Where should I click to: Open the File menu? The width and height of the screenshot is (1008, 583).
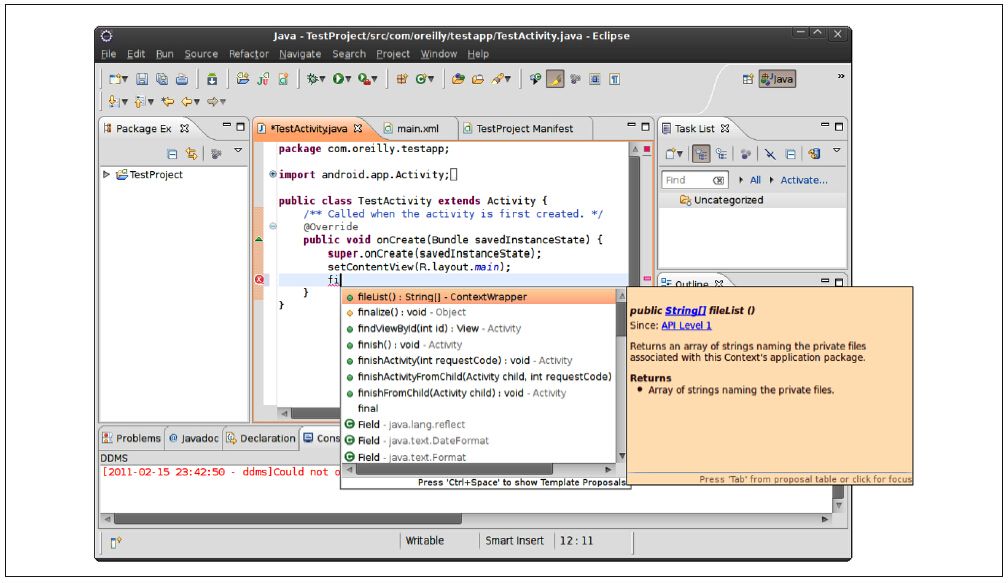(109, 54)
